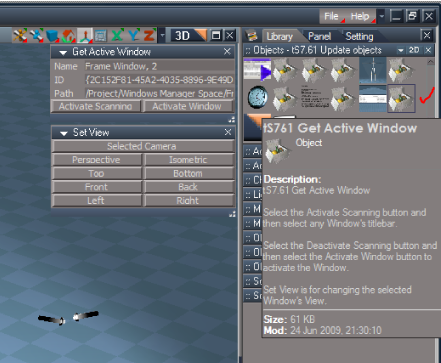This screenshot has width=441, height=363.
Task: Switch to the Panel tab
Action: 319,36
